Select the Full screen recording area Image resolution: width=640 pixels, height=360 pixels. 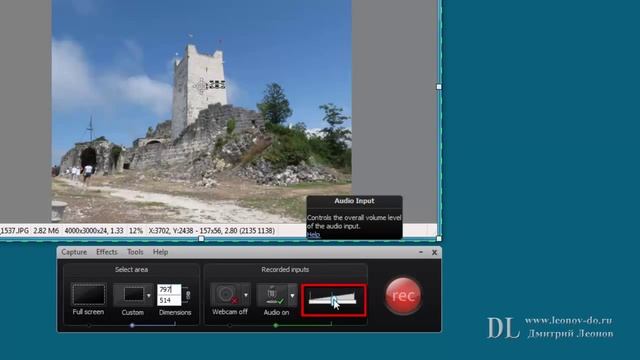pos(88,294)
